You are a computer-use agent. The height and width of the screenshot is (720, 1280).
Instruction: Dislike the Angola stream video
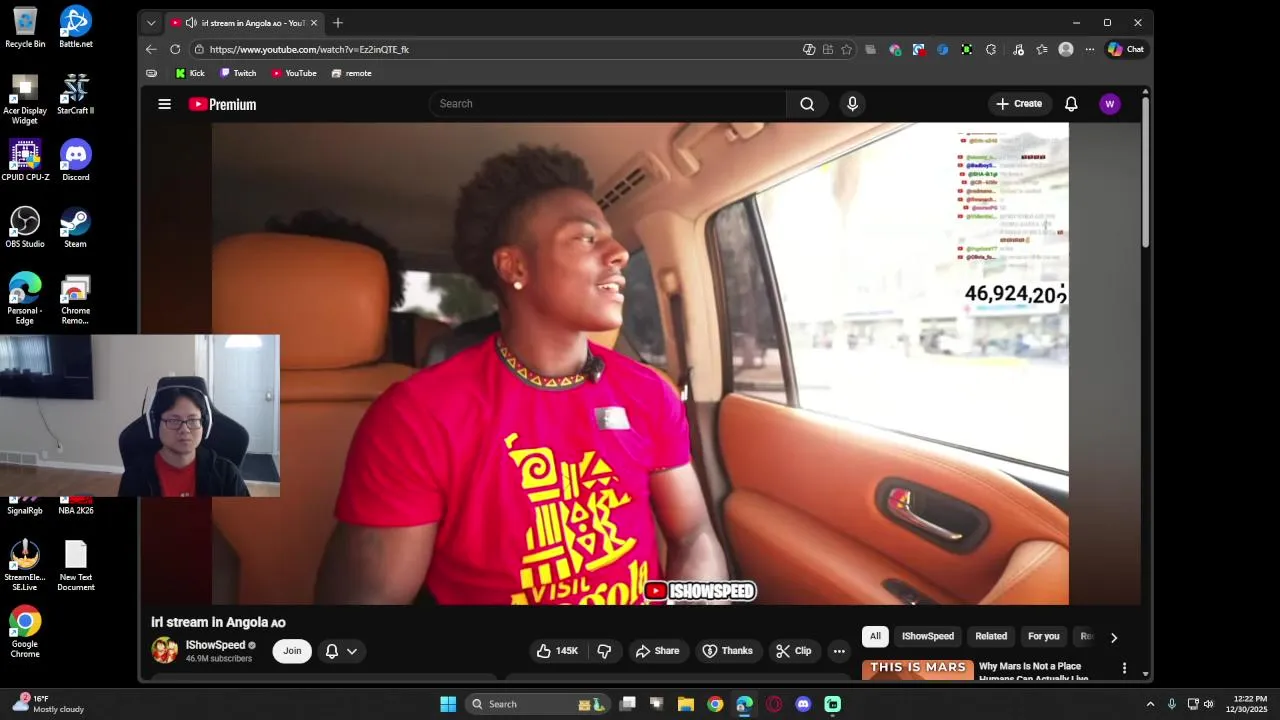point(604,651)
